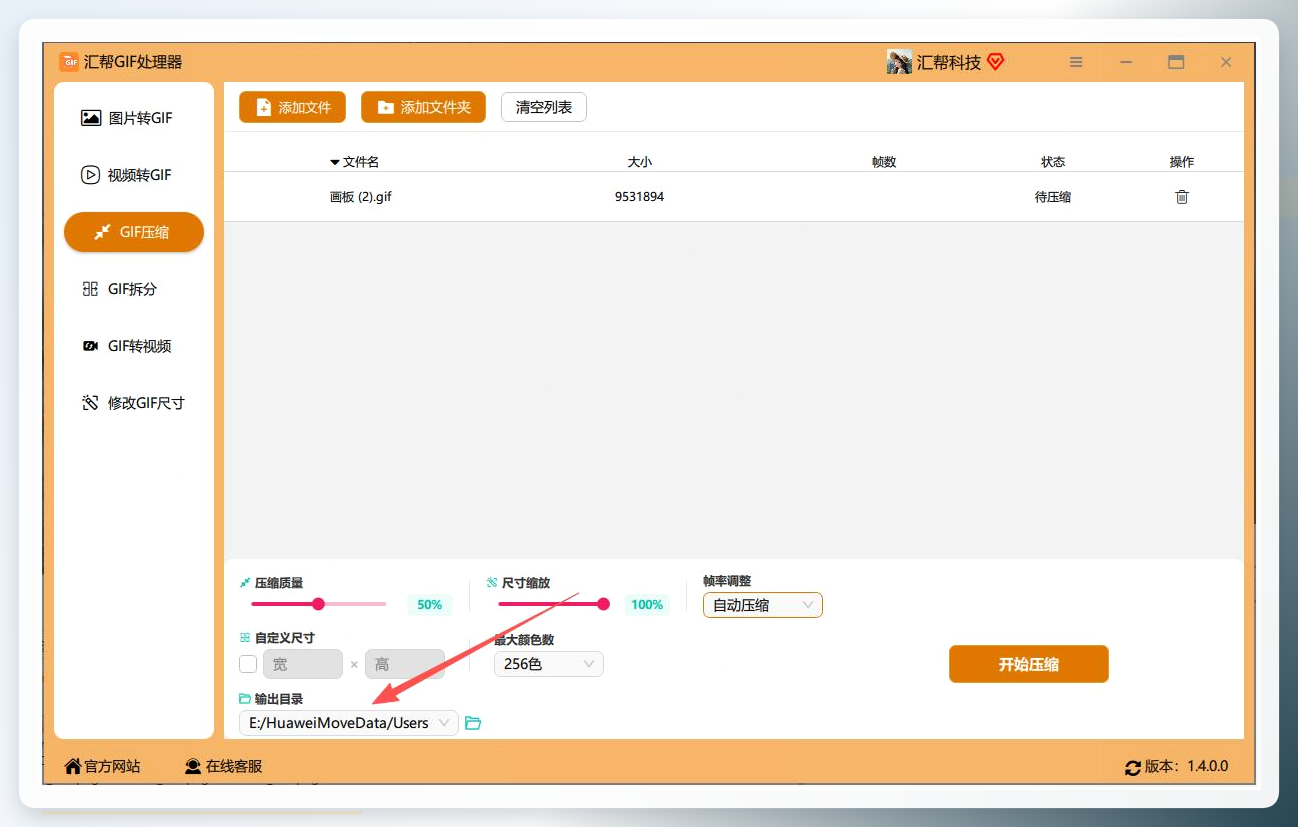Click the 添加文件夹 button
The width and height of the screenshot is (1298, 827).
[423, 107]
